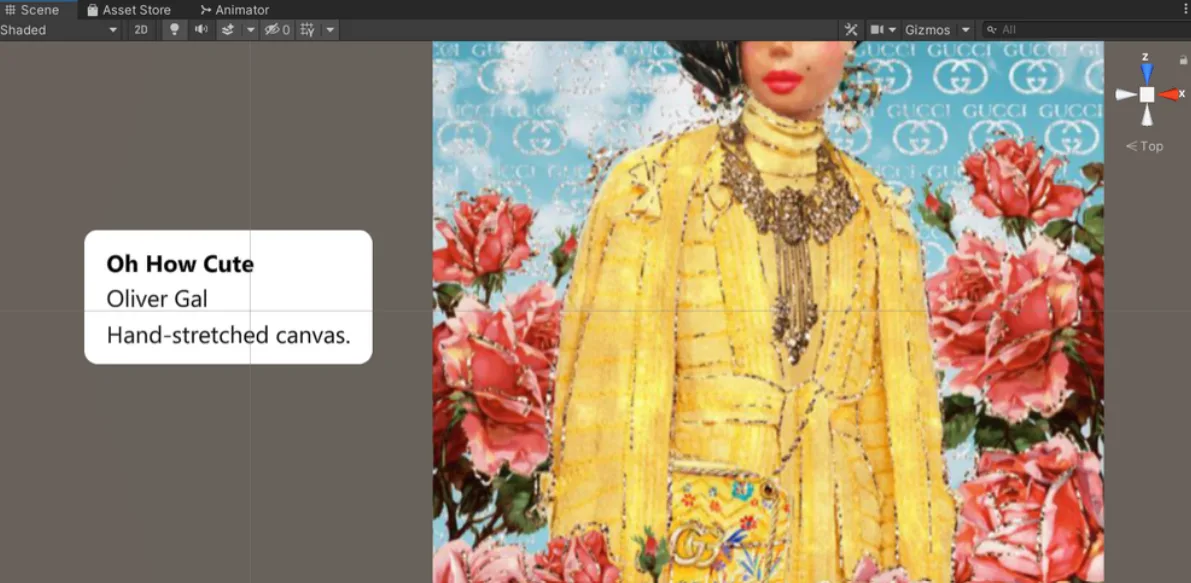Open the Shaded draw mode dropdown
The image size is (1191, 583).
[60, 30]
